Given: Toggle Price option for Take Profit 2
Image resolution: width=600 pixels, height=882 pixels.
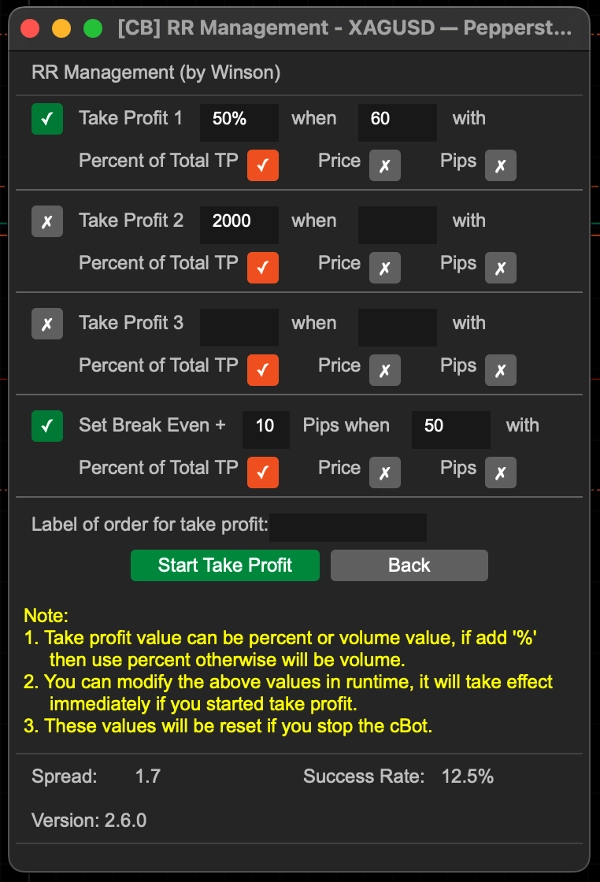Looking at the screenshot, I should 385,267.
